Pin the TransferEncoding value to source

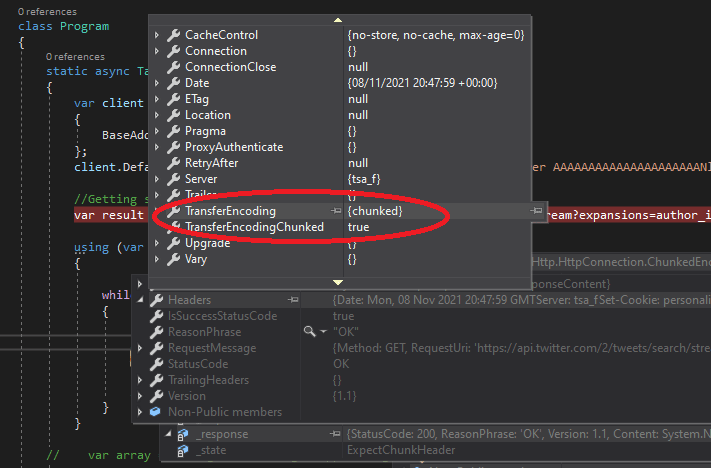pyautogui.click(x=536, y=210)
